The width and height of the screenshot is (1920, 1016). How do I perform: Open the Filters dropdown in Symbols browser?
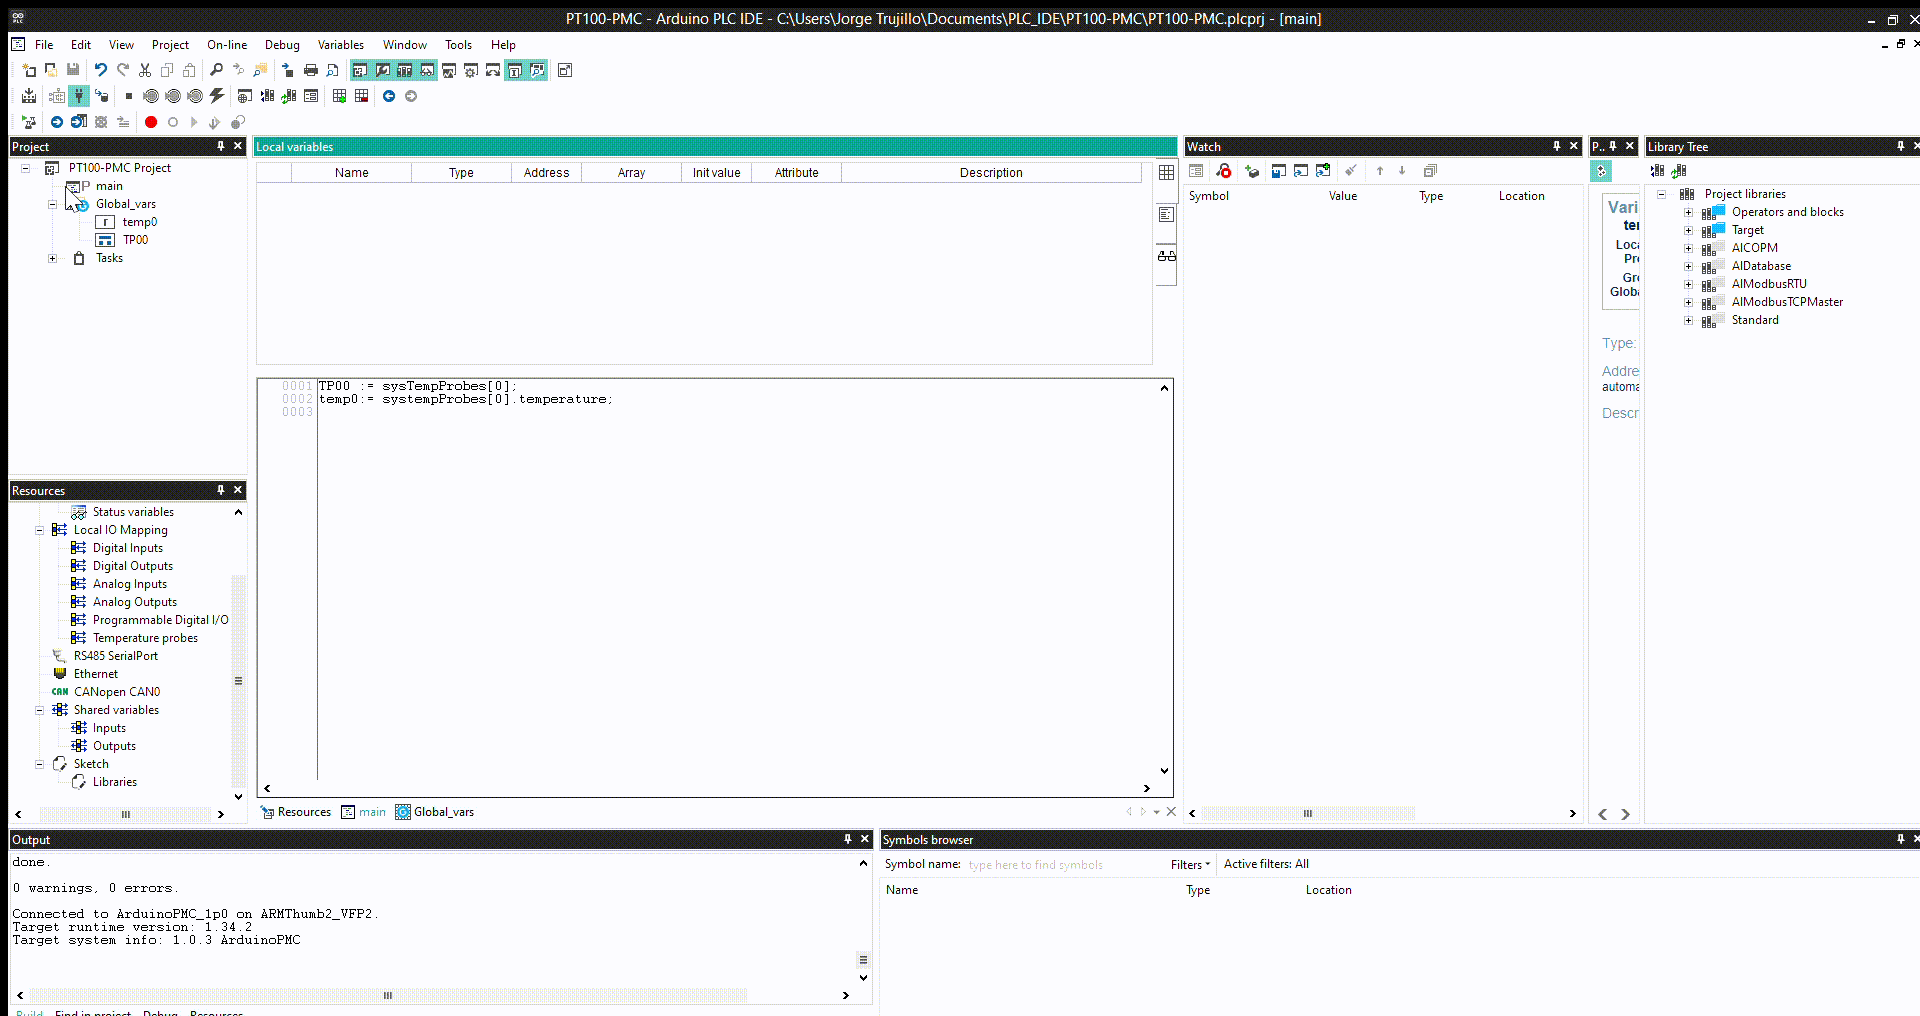(1190, 864)
